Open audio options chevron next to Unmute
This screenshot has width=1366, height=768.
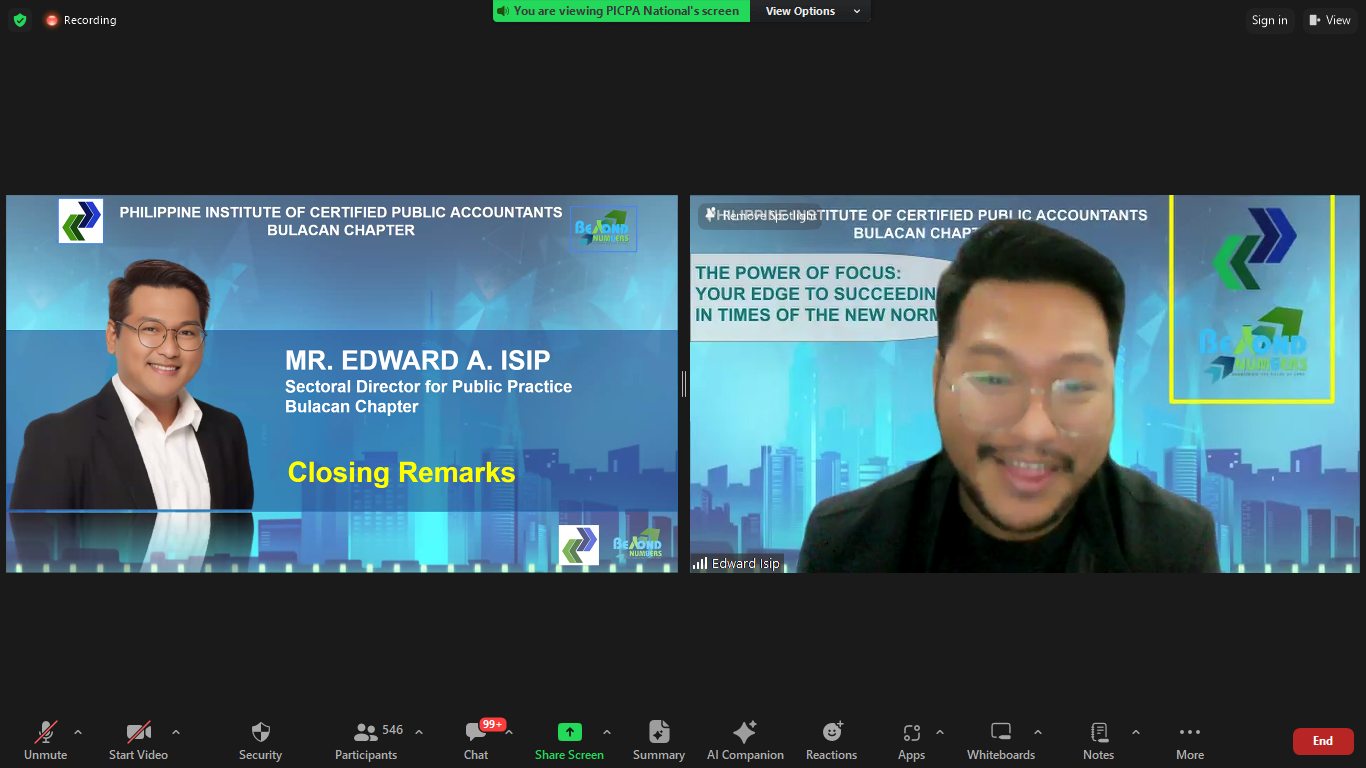[78, 732]
